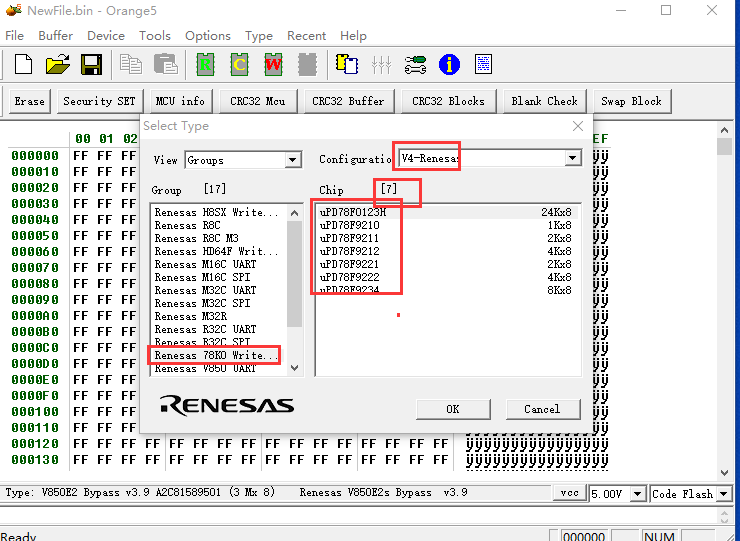The image size is (740, 541).
Task: Click the Copy toolbar icon
Action: click(131, 64)
